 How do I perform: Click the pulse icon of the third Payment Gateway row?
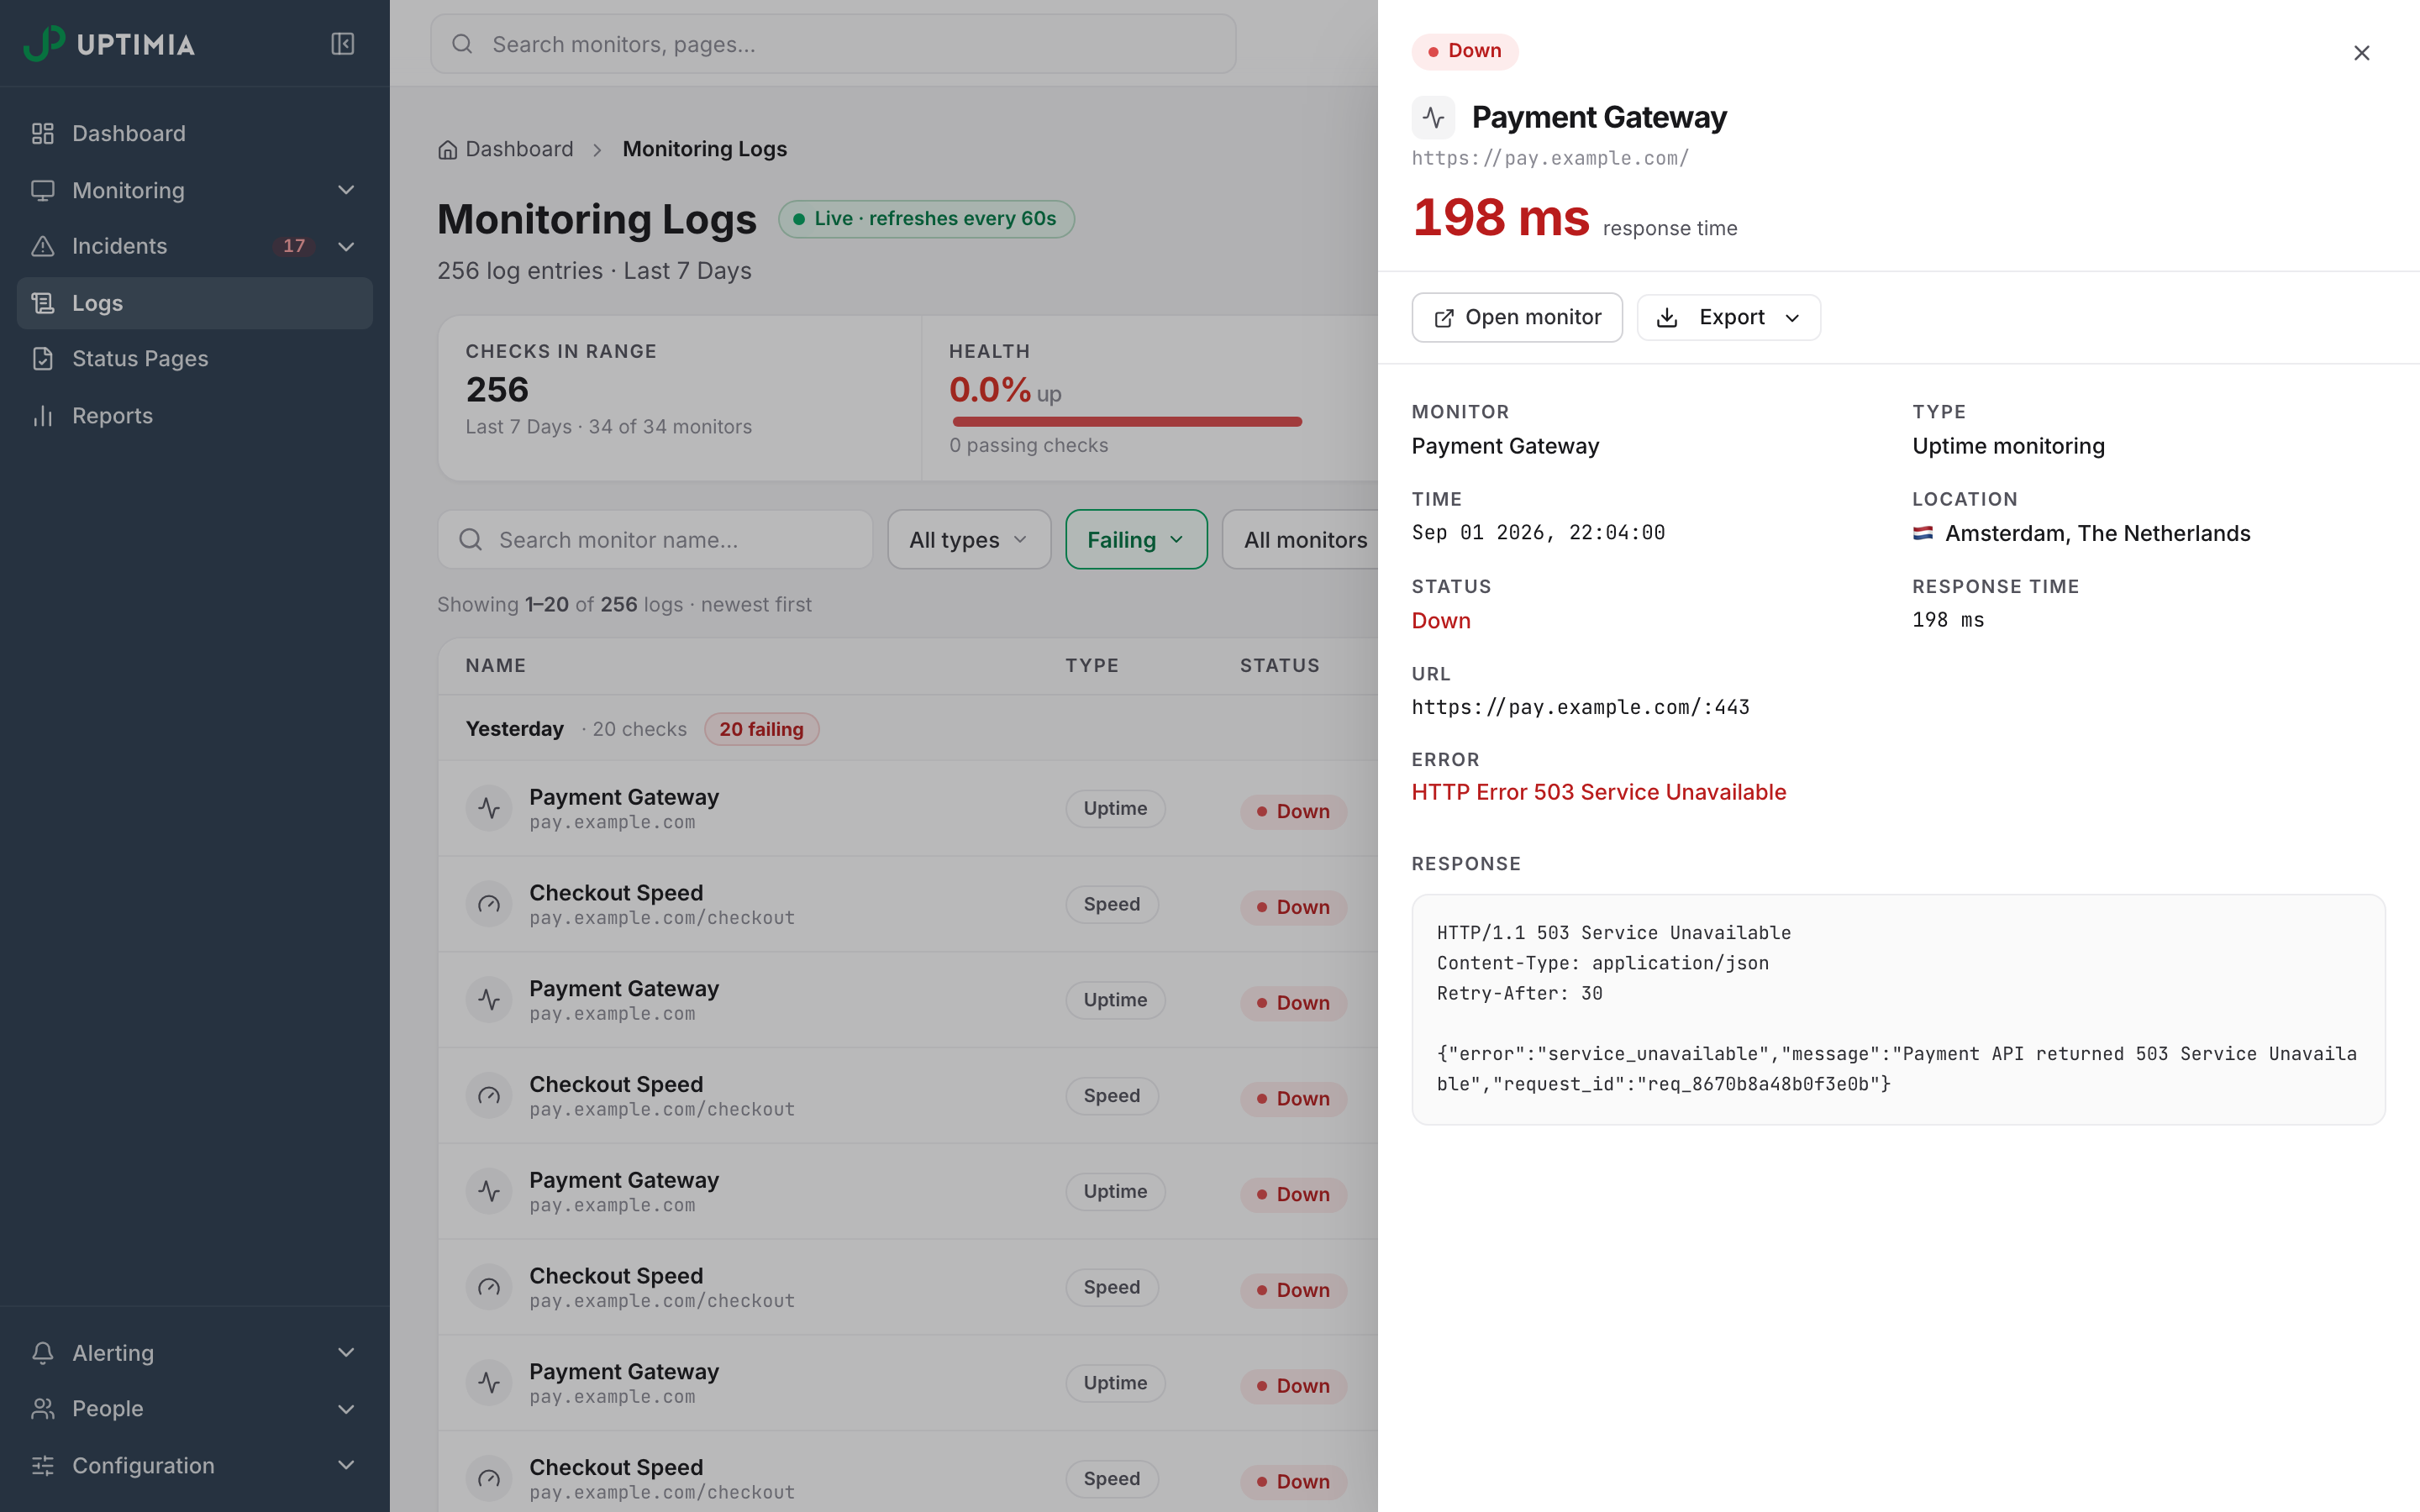489,1191
